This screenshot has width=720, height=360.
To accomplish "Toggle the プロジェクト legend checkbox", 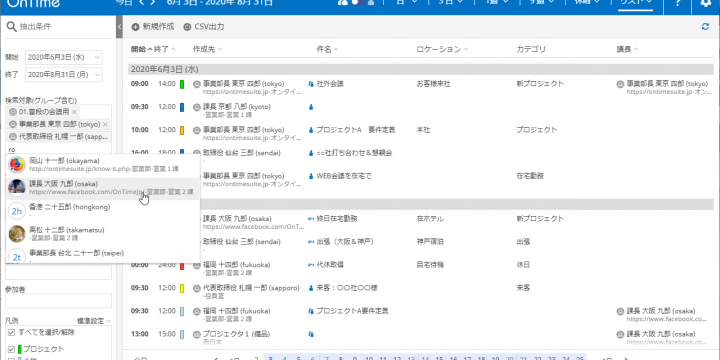I will (11, 349).
